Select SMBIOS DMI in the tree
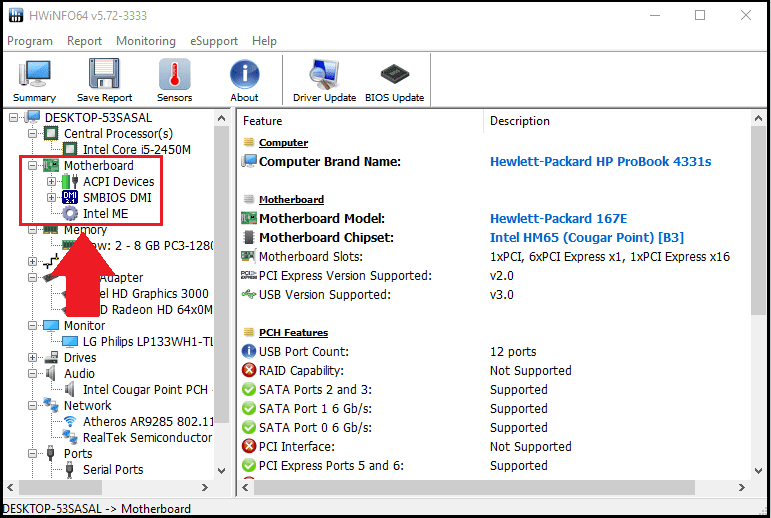Screen dimensions: 771x518 click(x=118, y=197)
